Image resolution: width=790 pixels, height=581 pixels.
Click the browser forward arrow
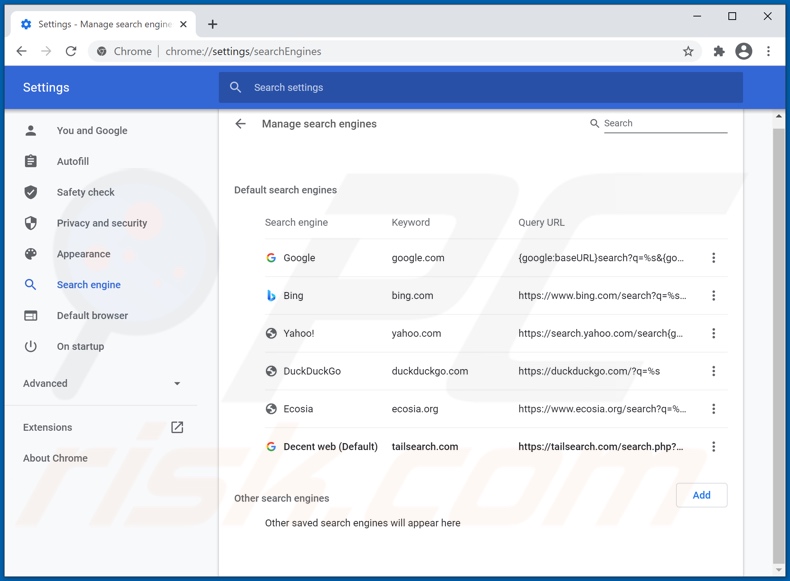click(46, 51)
